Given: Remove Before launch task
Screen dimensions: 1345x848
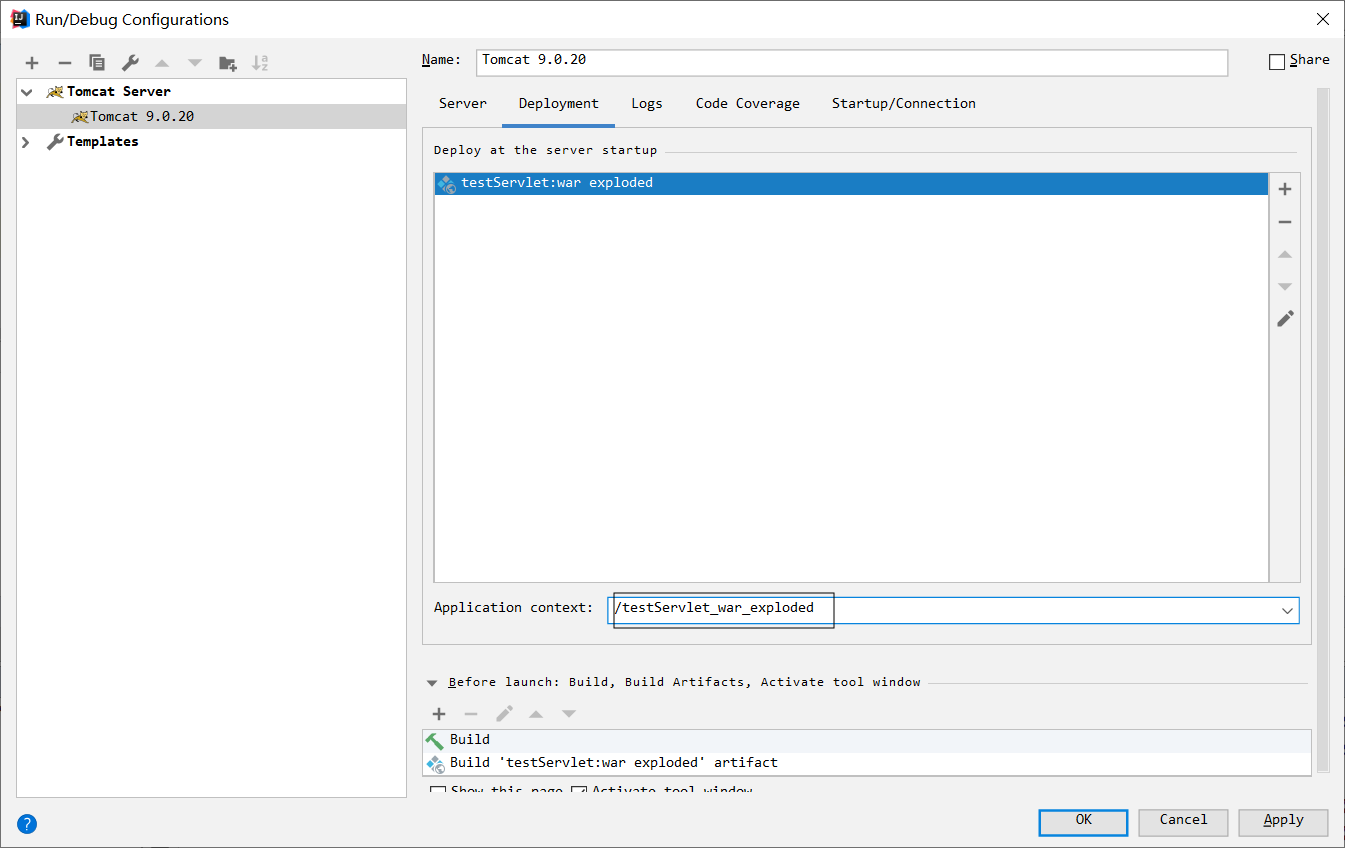Looking at the screenshot, I should 471,714.
